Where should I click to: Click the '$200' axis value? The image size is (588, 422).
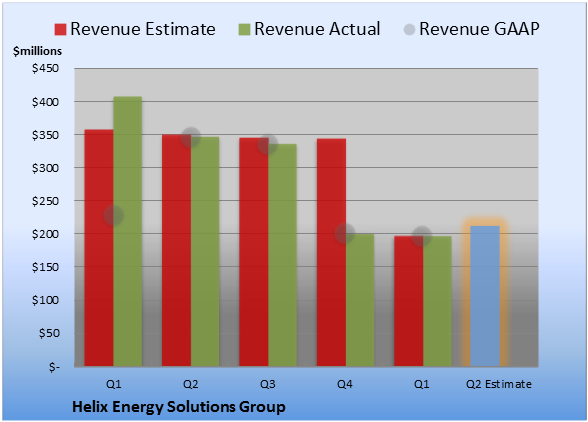click(45, 234)
